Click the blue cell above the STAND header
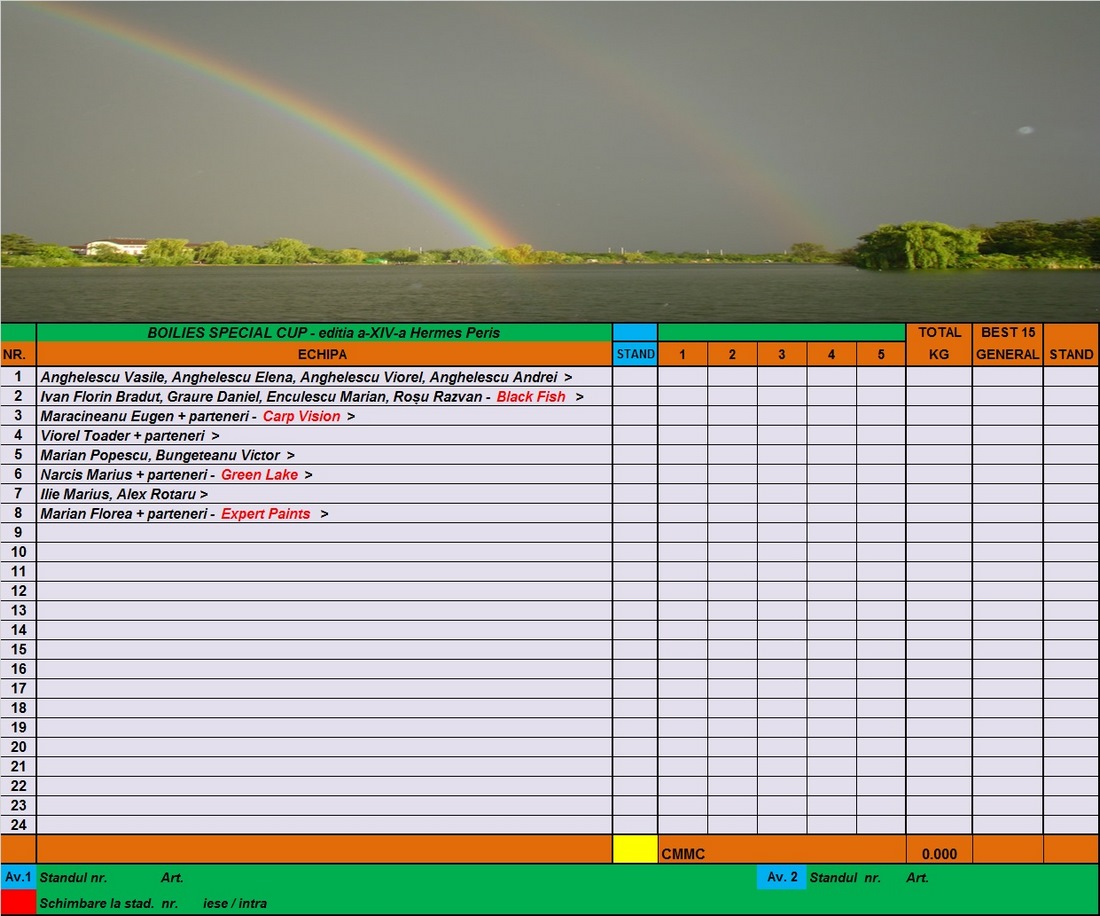The width and height of the screenshot is (1100, 916). pos(635,332)
